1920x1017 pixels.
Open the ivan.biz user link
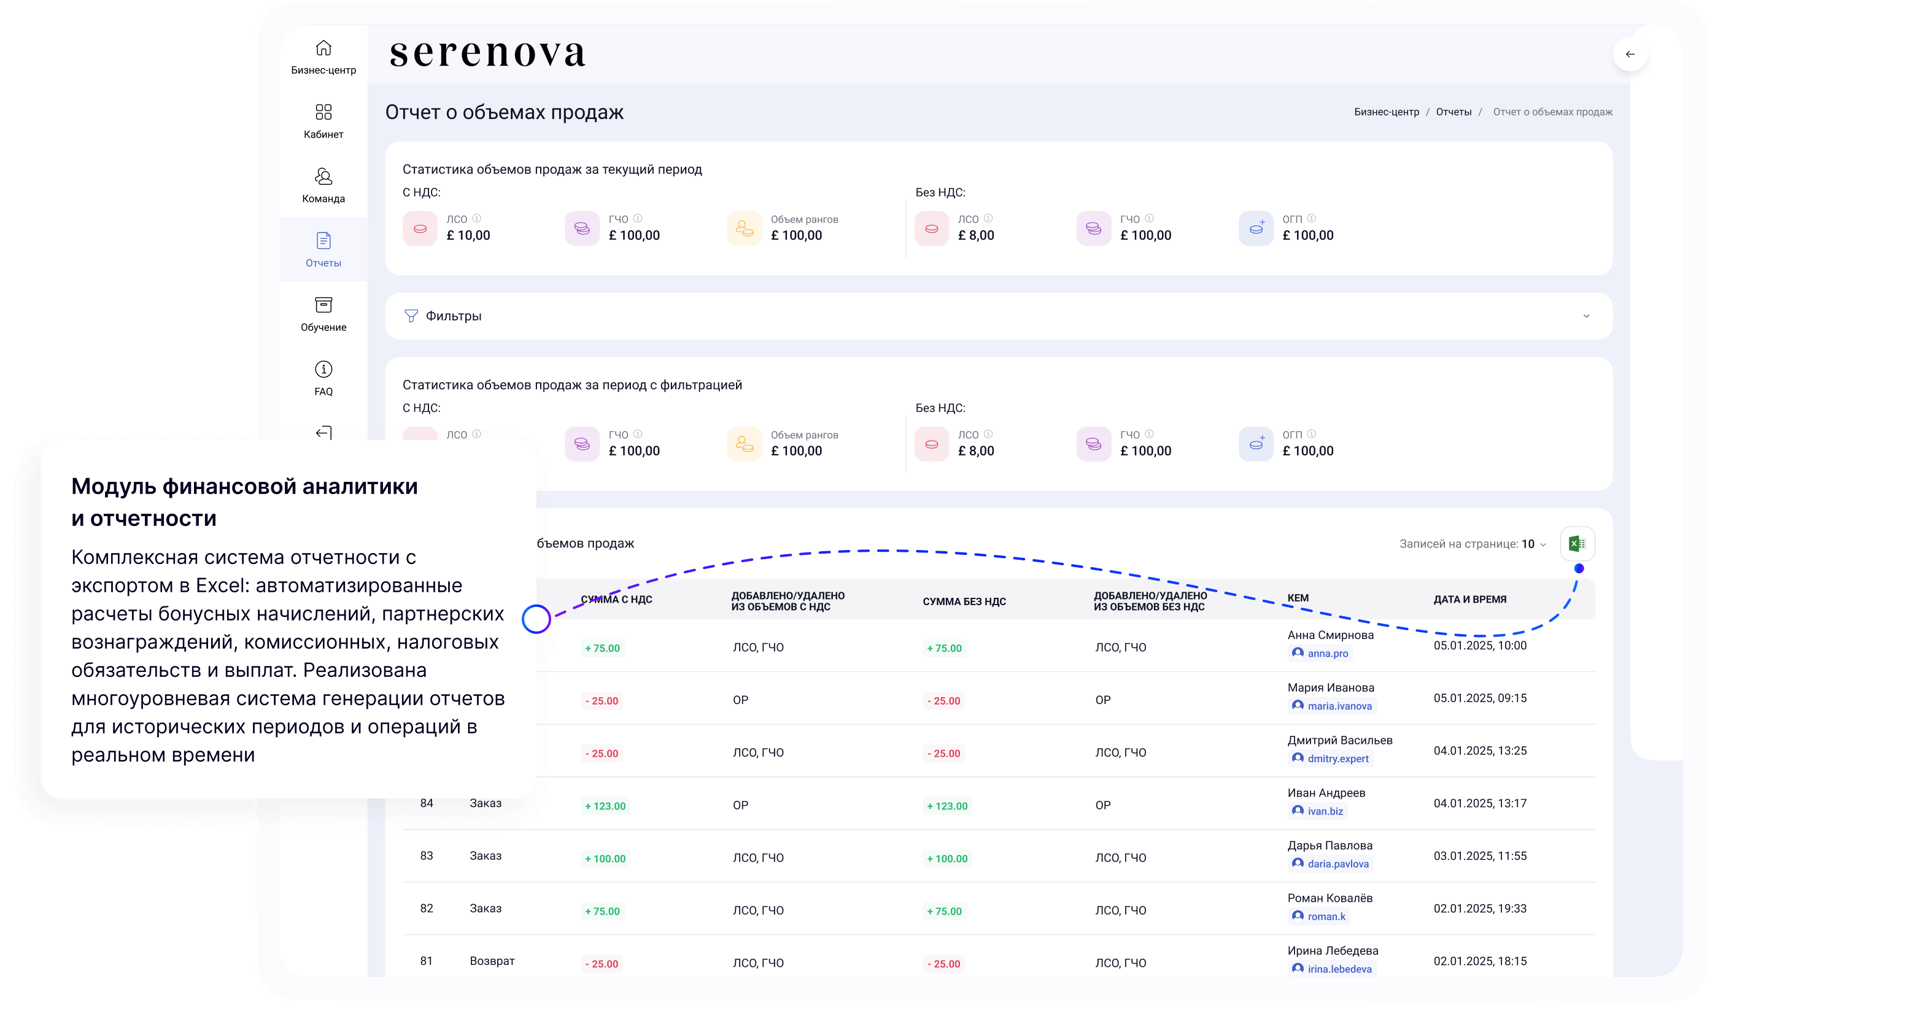(x=1318, y=811)
